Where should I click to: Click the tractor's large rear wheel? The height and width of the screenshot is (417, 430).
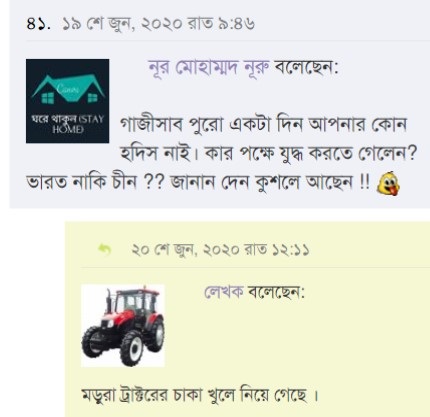(132, 348)
